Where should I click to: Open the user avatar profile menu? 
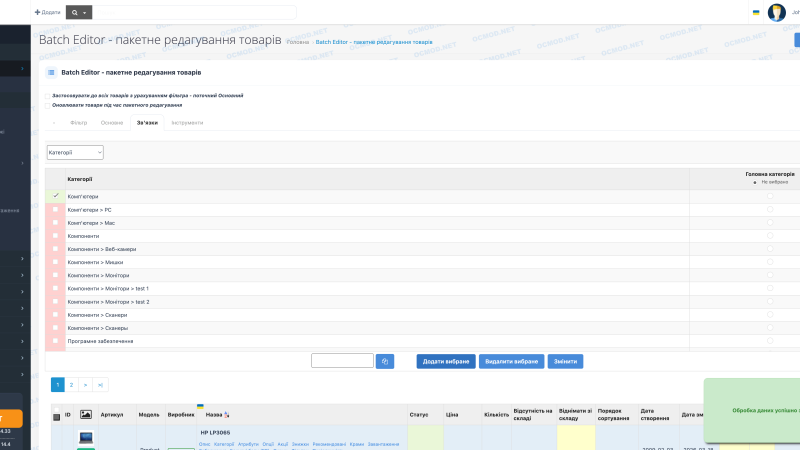tap(777, 12)
